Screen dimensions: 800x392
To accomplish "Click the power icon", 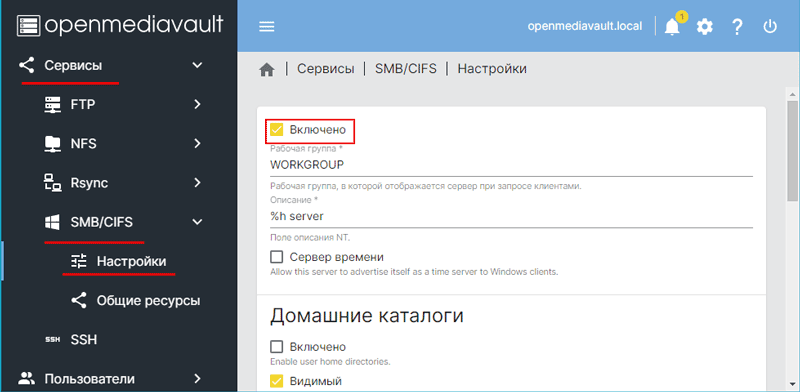I will [769, 27].
